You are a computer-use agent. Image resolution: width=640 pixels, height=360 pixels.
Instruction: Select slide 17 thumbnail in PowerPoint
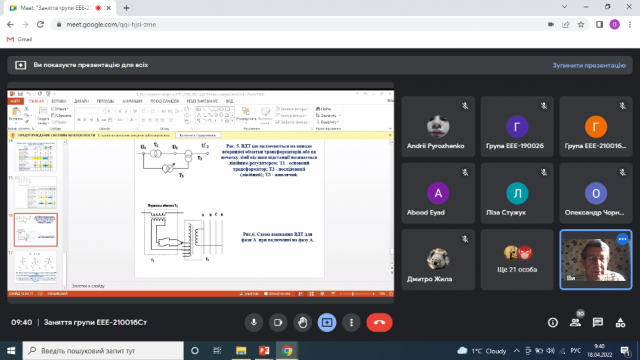[36, 267]
